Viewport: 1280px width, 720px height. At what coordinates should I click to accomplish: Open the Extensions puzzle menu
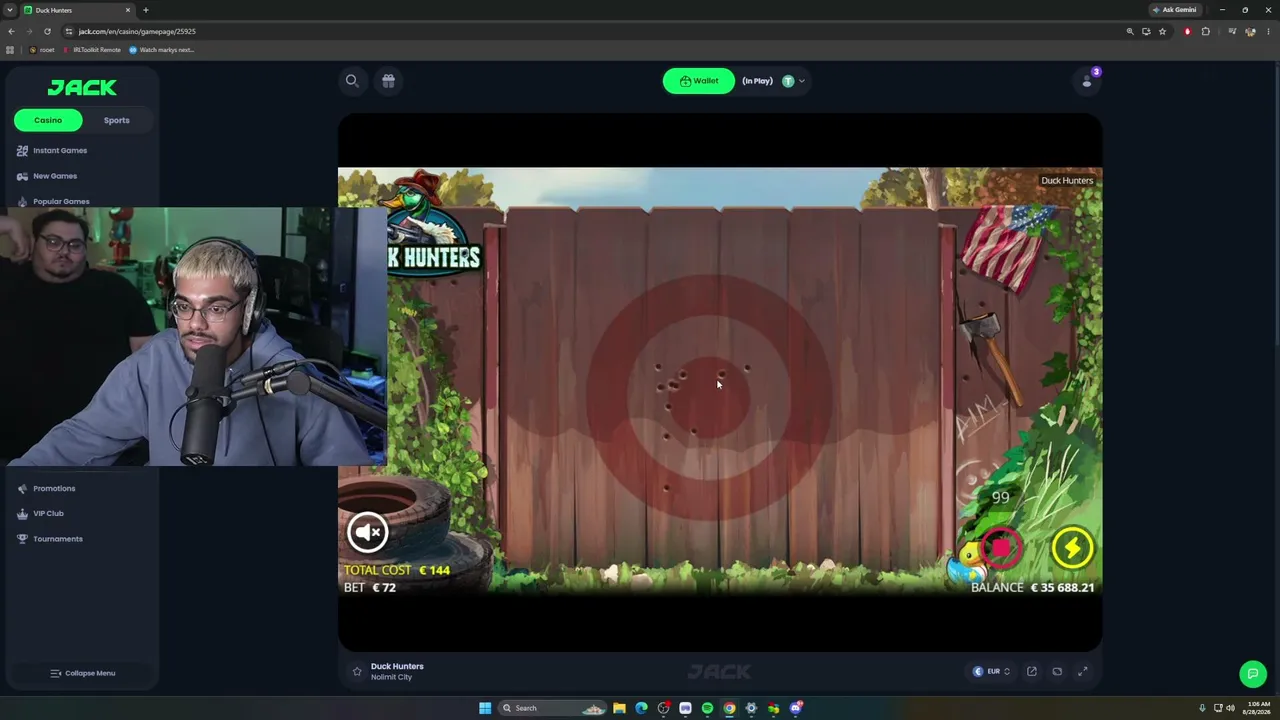click(x=1205, y=31)
